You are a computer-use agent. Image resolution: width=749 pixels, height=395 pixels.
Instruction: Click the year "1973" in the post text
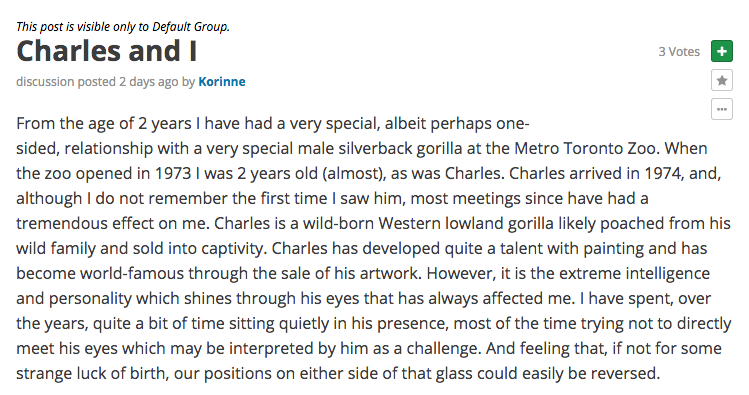tap(173, 173)
